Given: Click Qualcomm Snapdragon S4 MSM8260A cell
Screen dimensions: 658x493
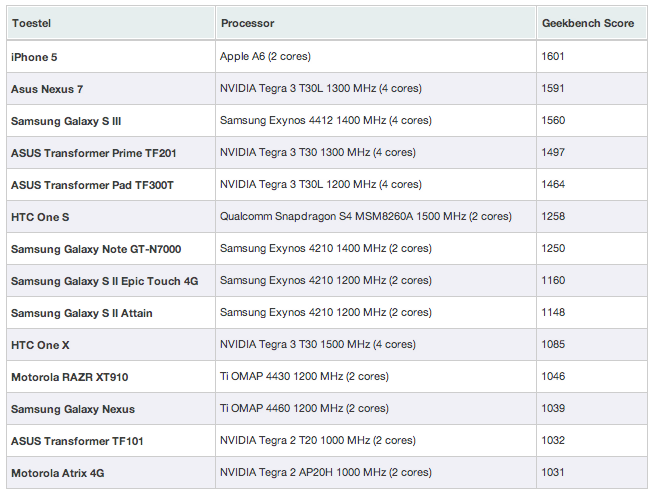Looking at the screenshot, I should tap(376, 217).
